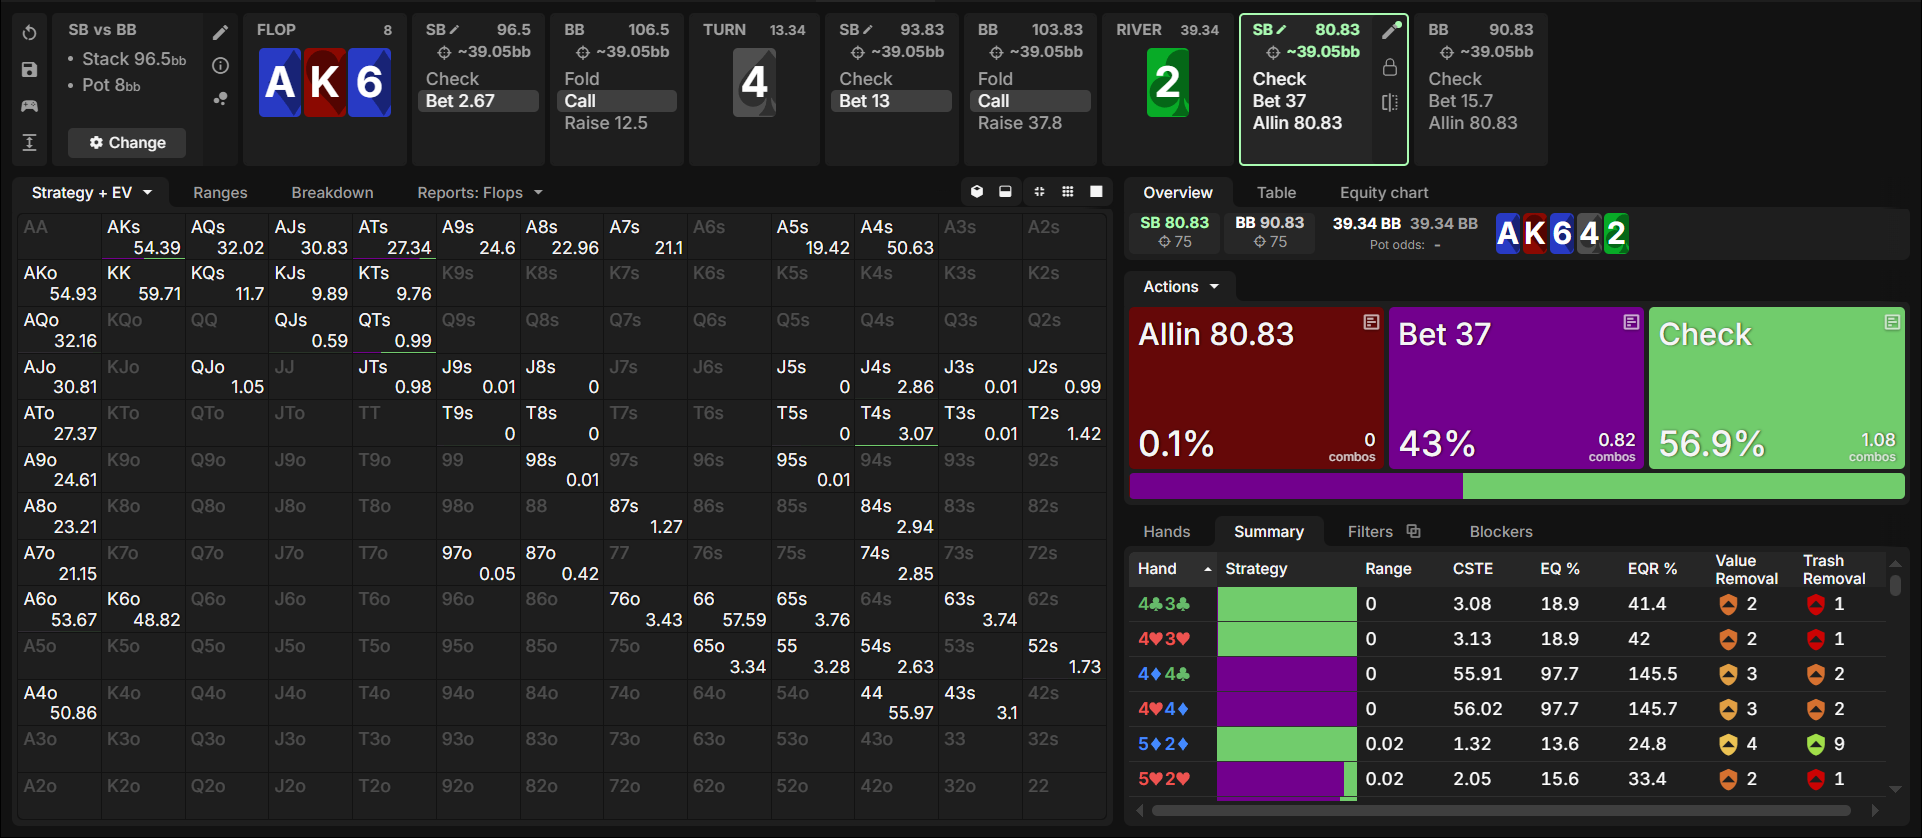Screen dimensions: 1922x838
Task: Reset the solution with the restart icon
Action: 29,33
